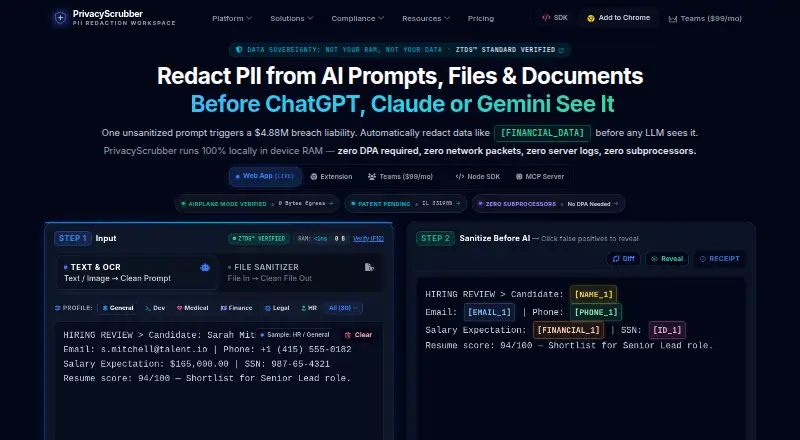Select the Legal profile
Viewport: 800px width, 440px height.
coord(277,308)
